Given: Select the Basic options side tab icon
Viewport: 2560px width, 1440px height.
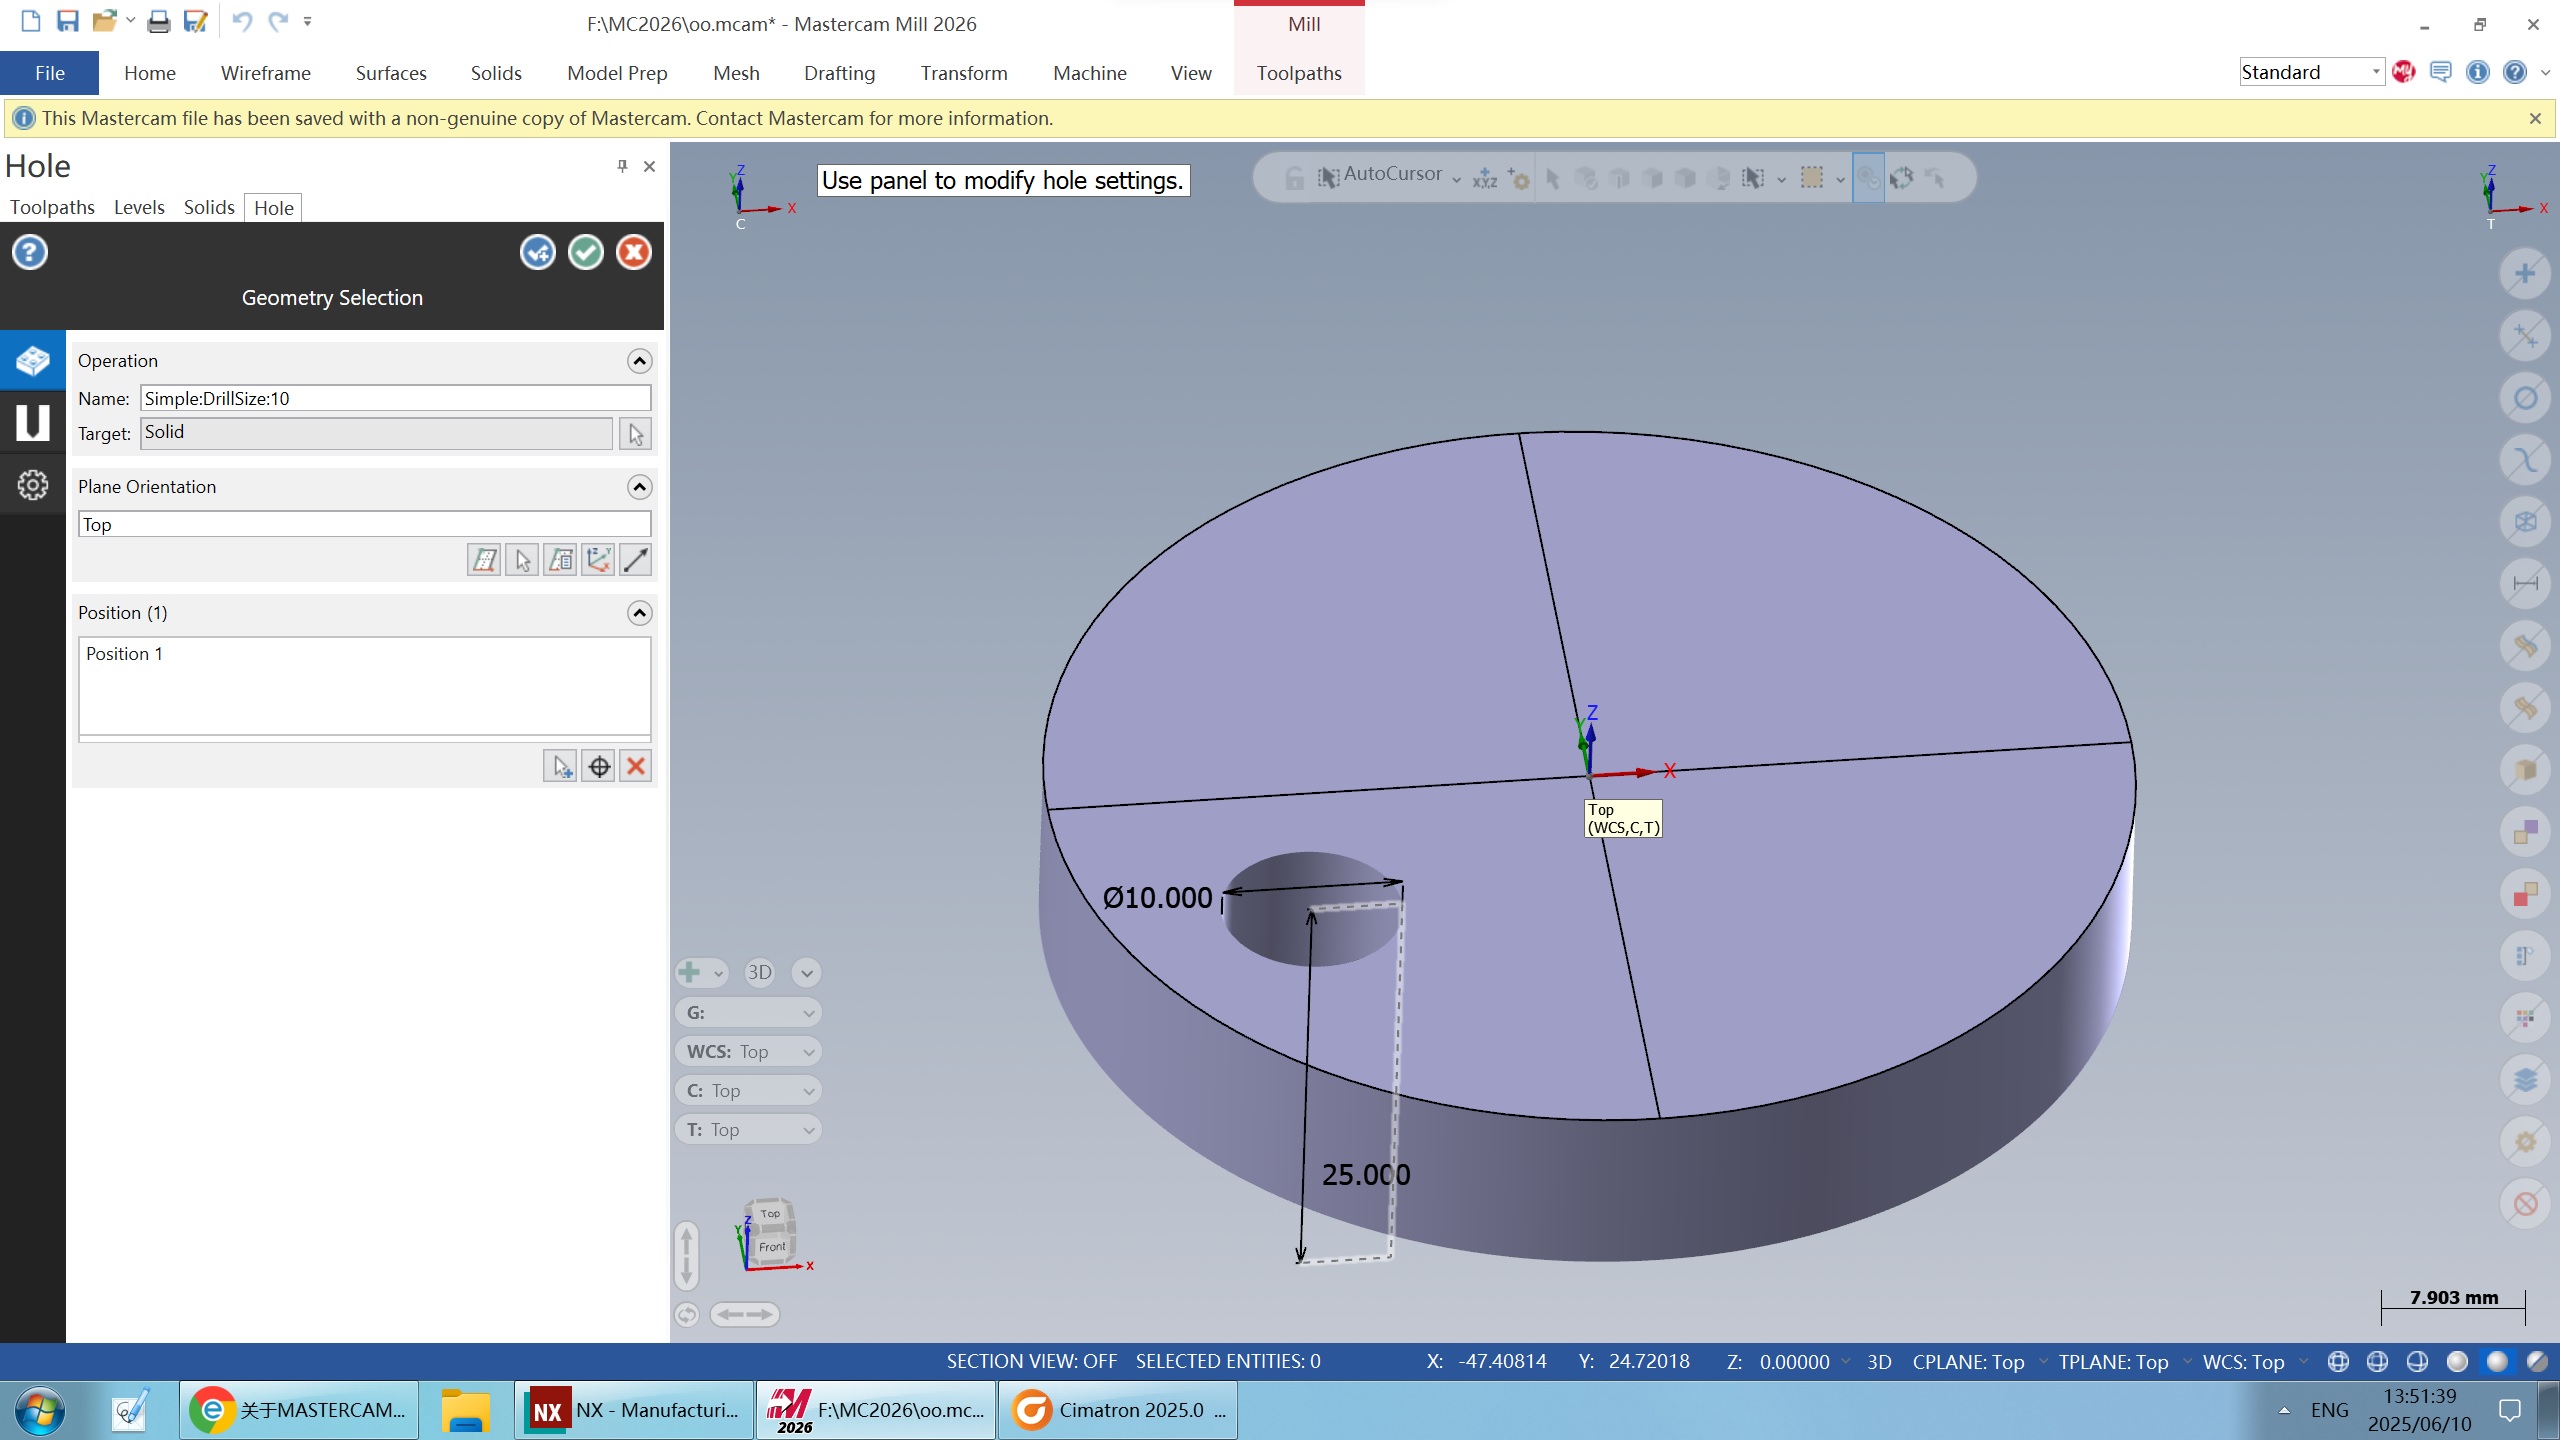Looking at the screenshot, I should point(32,360).
